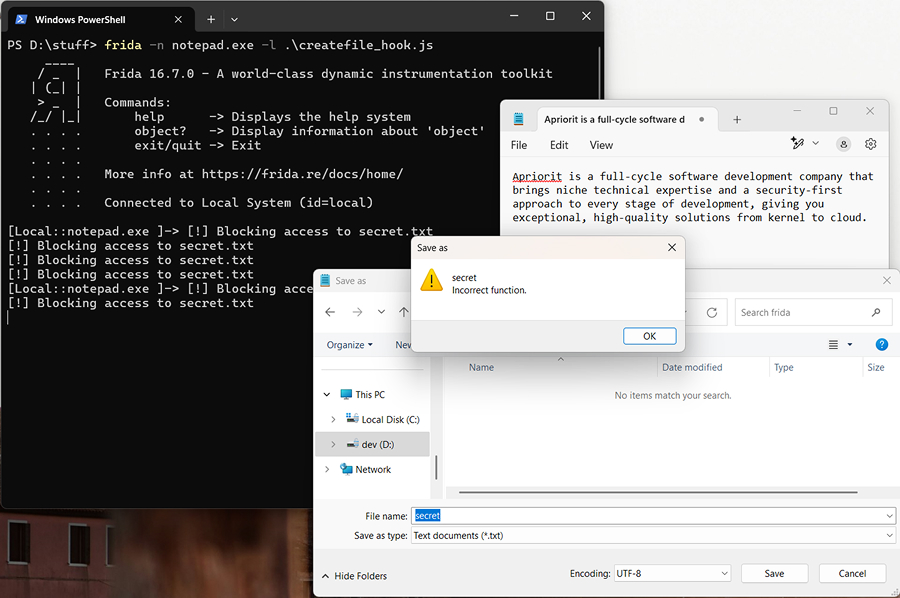Change view layout icon in Save as
The width and height of the screenshot is (900, 598).
click(833, 344)
